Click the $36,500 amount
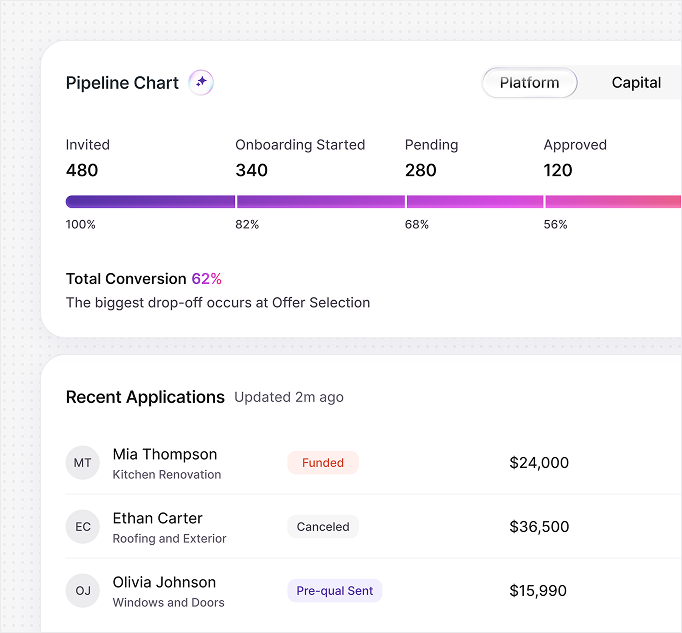Image resolution: width=682 pixels, height=633 pixels. [539, 526]
